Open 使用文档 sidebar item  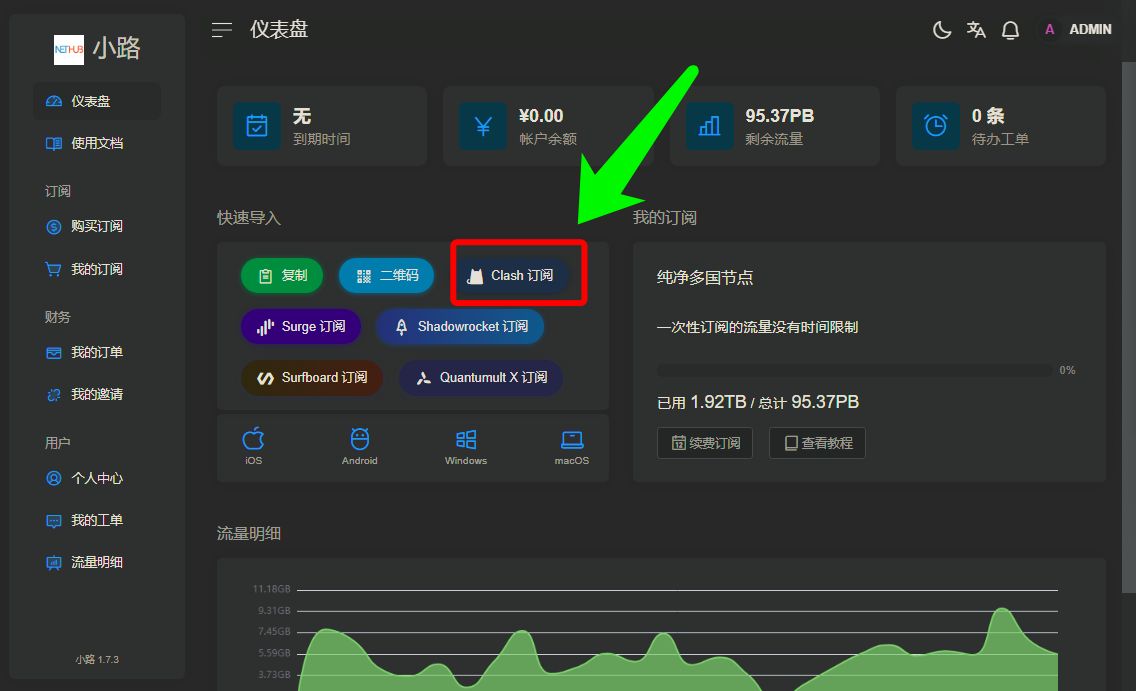click(97, 143)
